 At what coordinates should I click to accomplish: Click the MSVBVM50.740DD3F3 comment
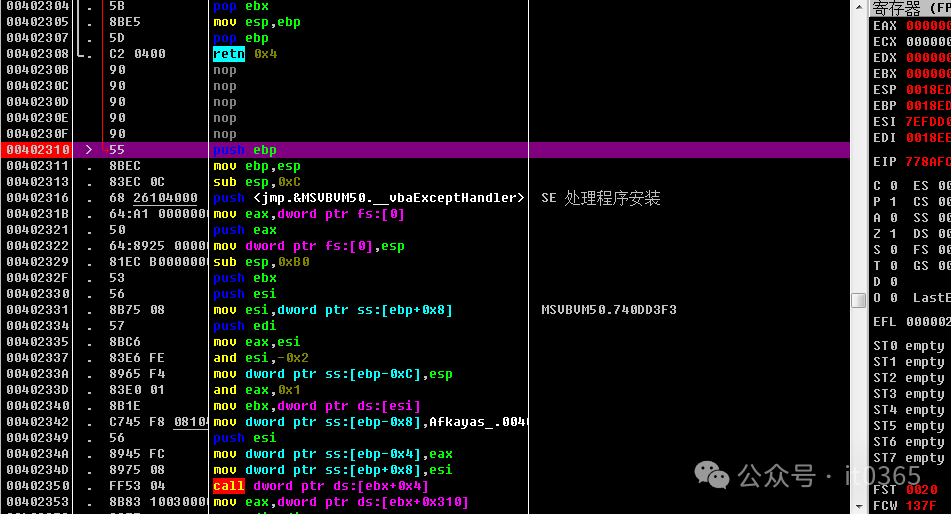(x=608, y=310)
